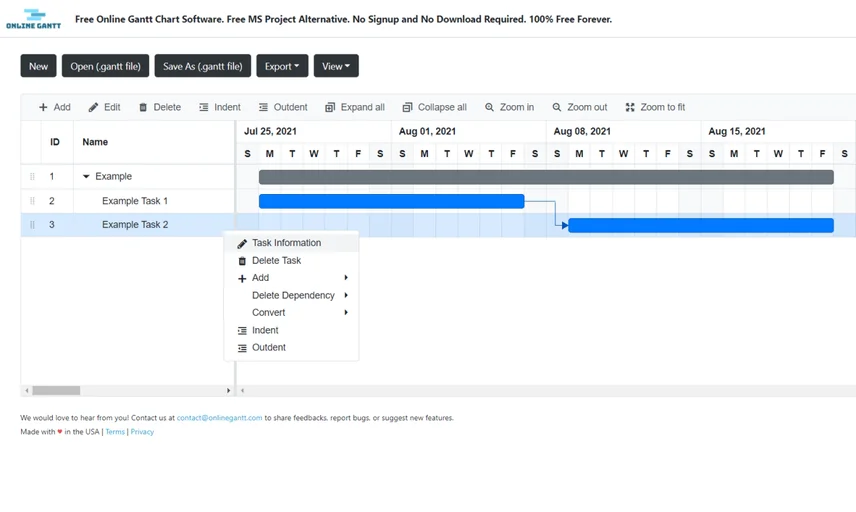Expand the Add submenu arrow
856x512 pixels.
tap(346, 277)
